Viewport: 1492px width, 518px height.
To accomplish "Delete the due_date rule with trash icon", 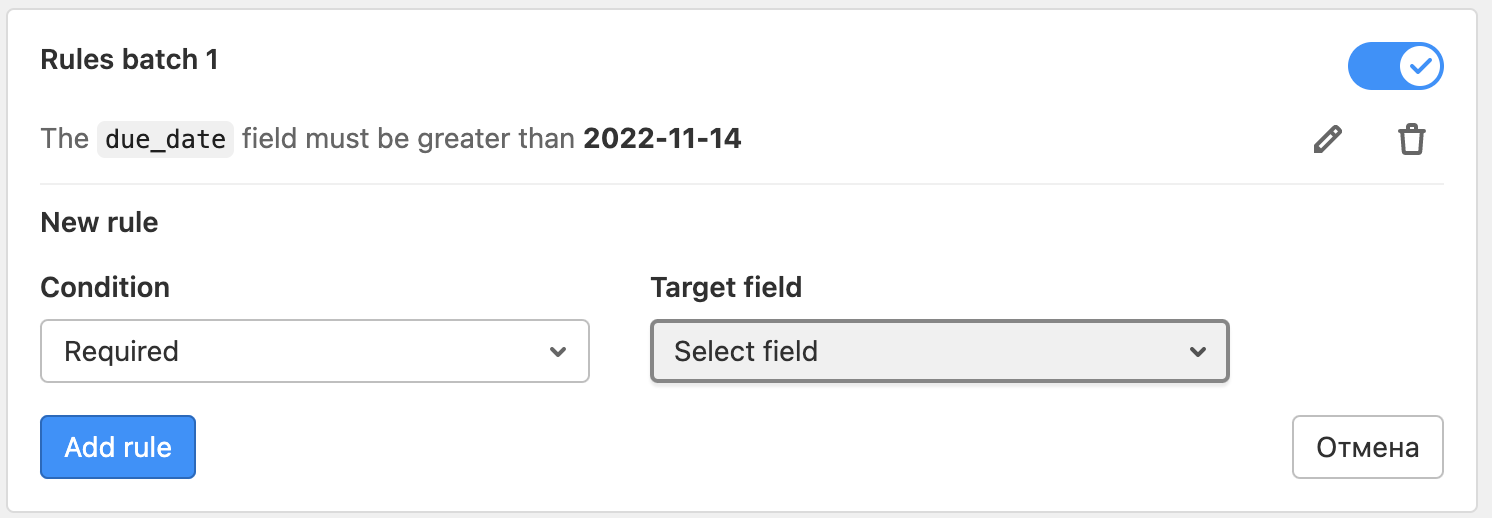I will (1411, 140).
